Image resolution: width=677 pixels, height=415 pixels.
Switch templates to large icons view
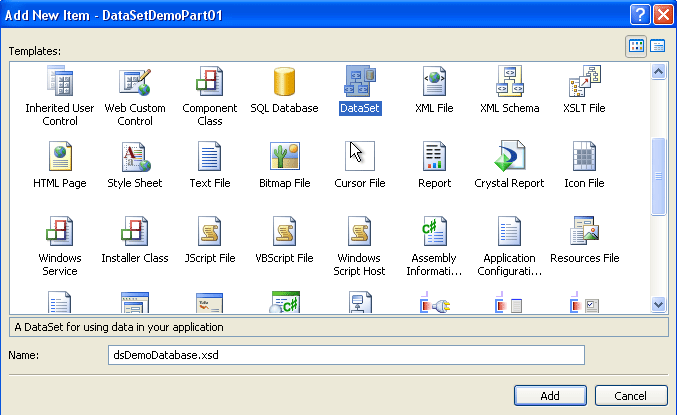636,46
